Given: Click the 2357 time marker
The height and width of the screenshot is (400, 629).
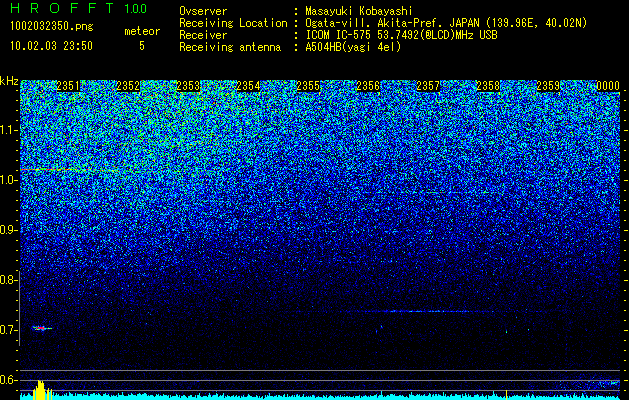Looking at the screenshot, I should tap(428, 86).
